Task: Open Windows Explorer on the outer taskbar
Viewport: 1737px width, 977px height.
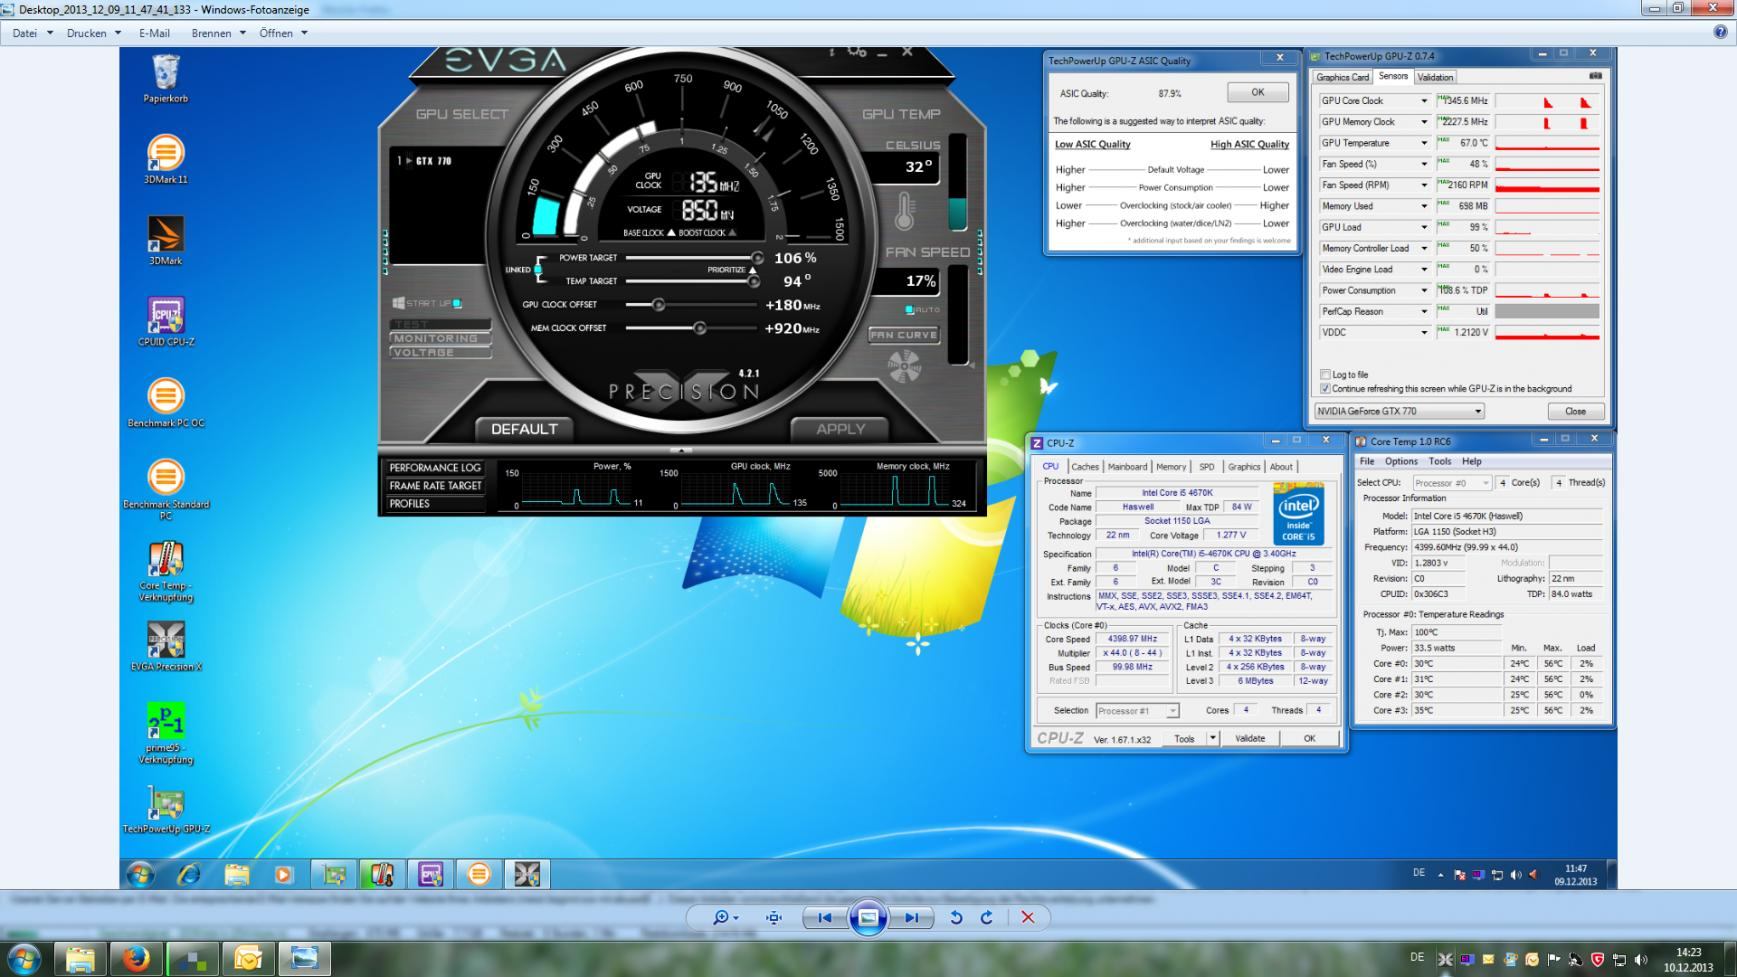Action: point(79,958)
